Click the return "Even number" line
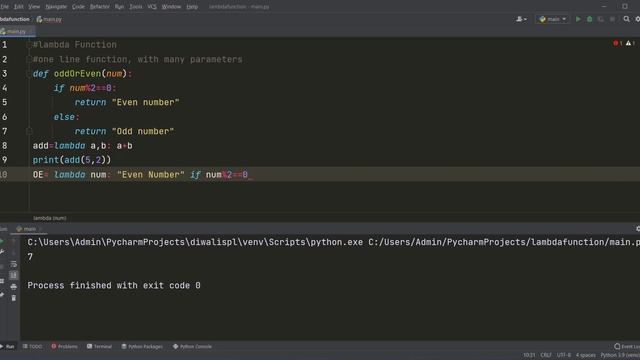This screenshot has width=640, height=360. click(x=127, y=102)
